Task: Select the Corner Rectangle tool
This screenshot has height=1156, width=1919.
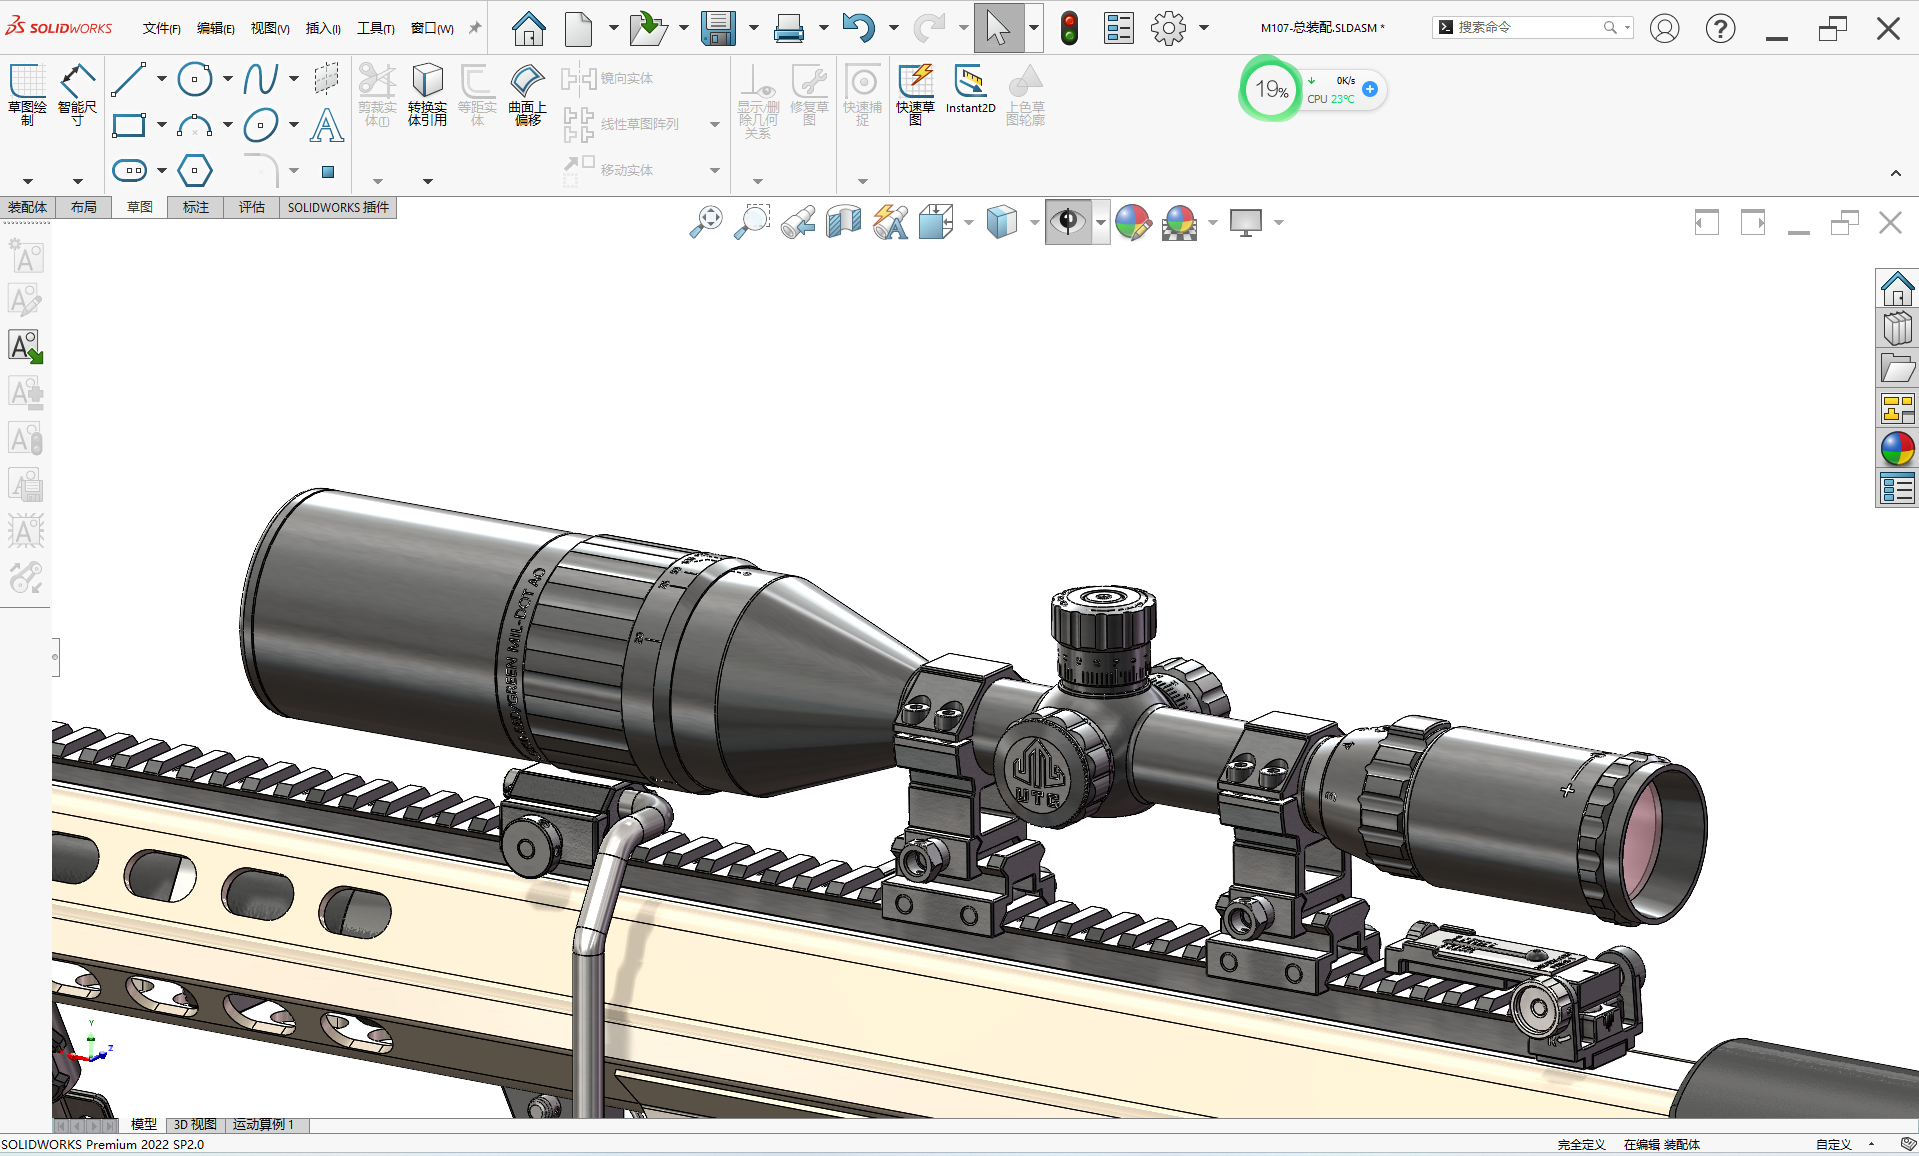Action: (129, 125)
